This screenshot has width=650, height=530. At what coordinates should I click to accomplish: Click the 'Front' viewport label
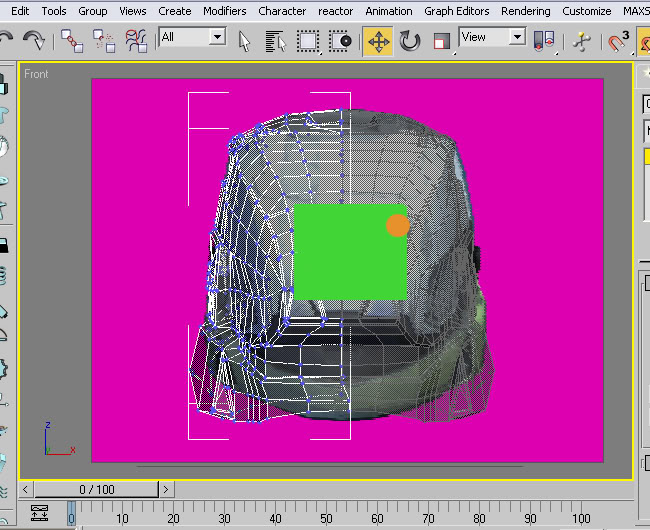pyautogui.click(x=36, y=74)
